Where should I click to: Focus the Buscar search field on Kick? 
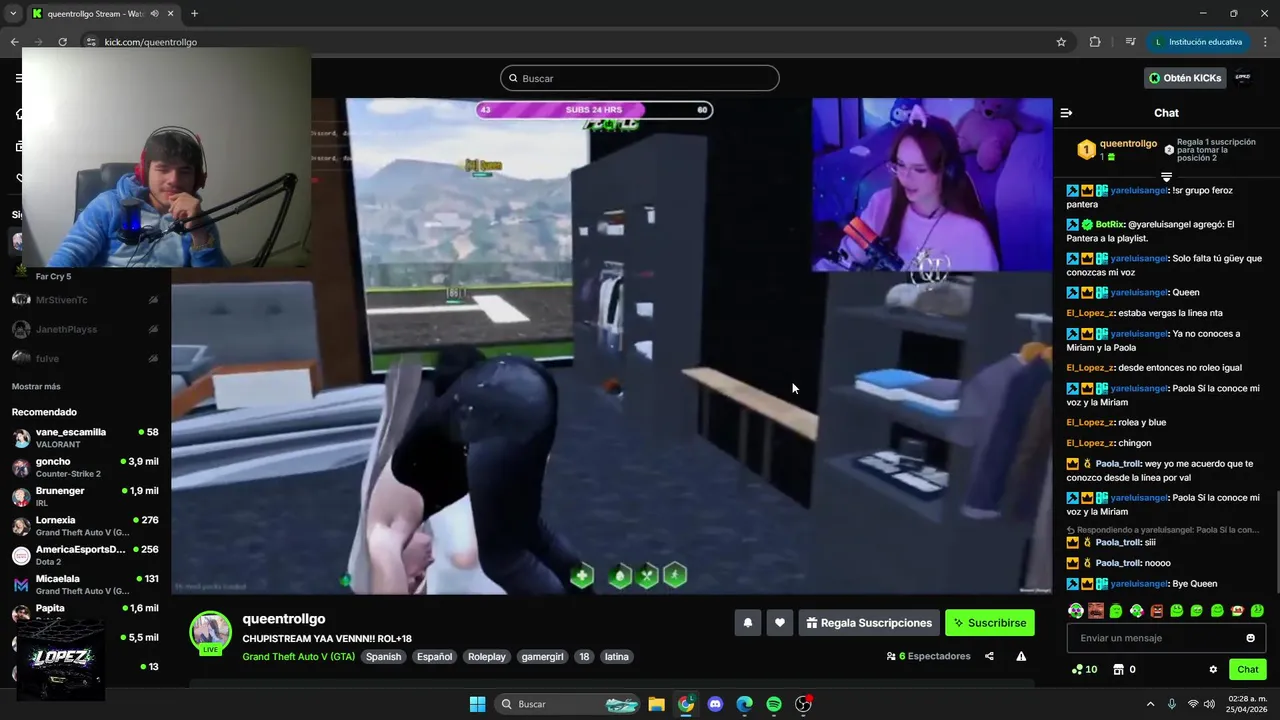[x=640, y=78]
